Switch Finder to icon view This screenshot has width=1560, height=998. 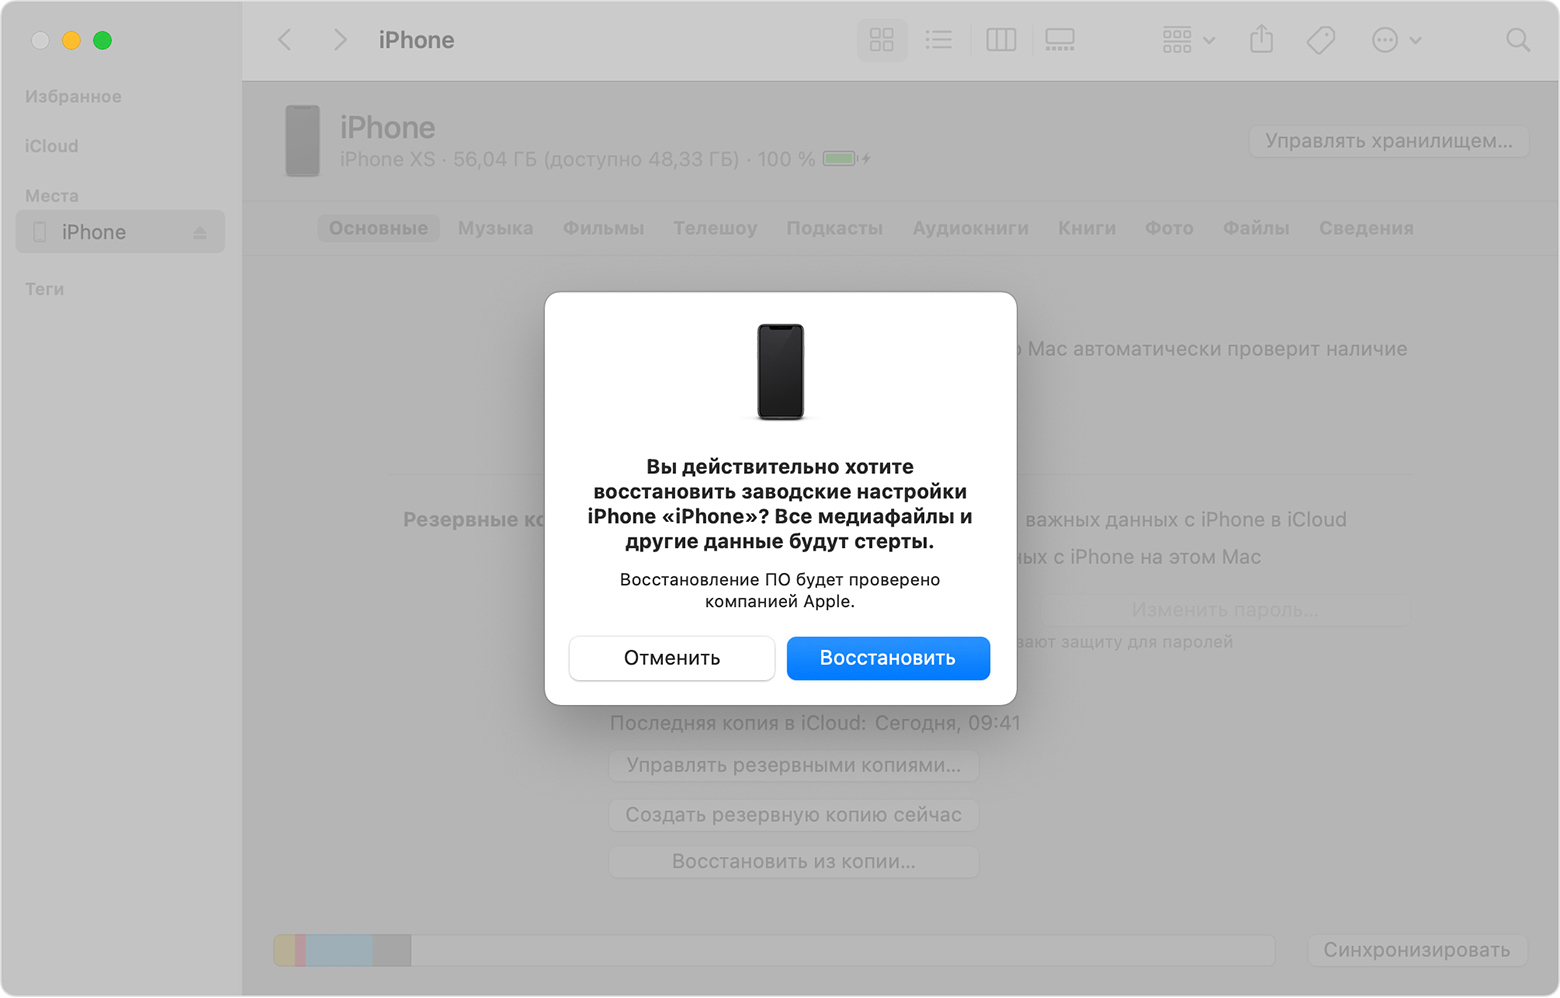(x=882, y=40)
